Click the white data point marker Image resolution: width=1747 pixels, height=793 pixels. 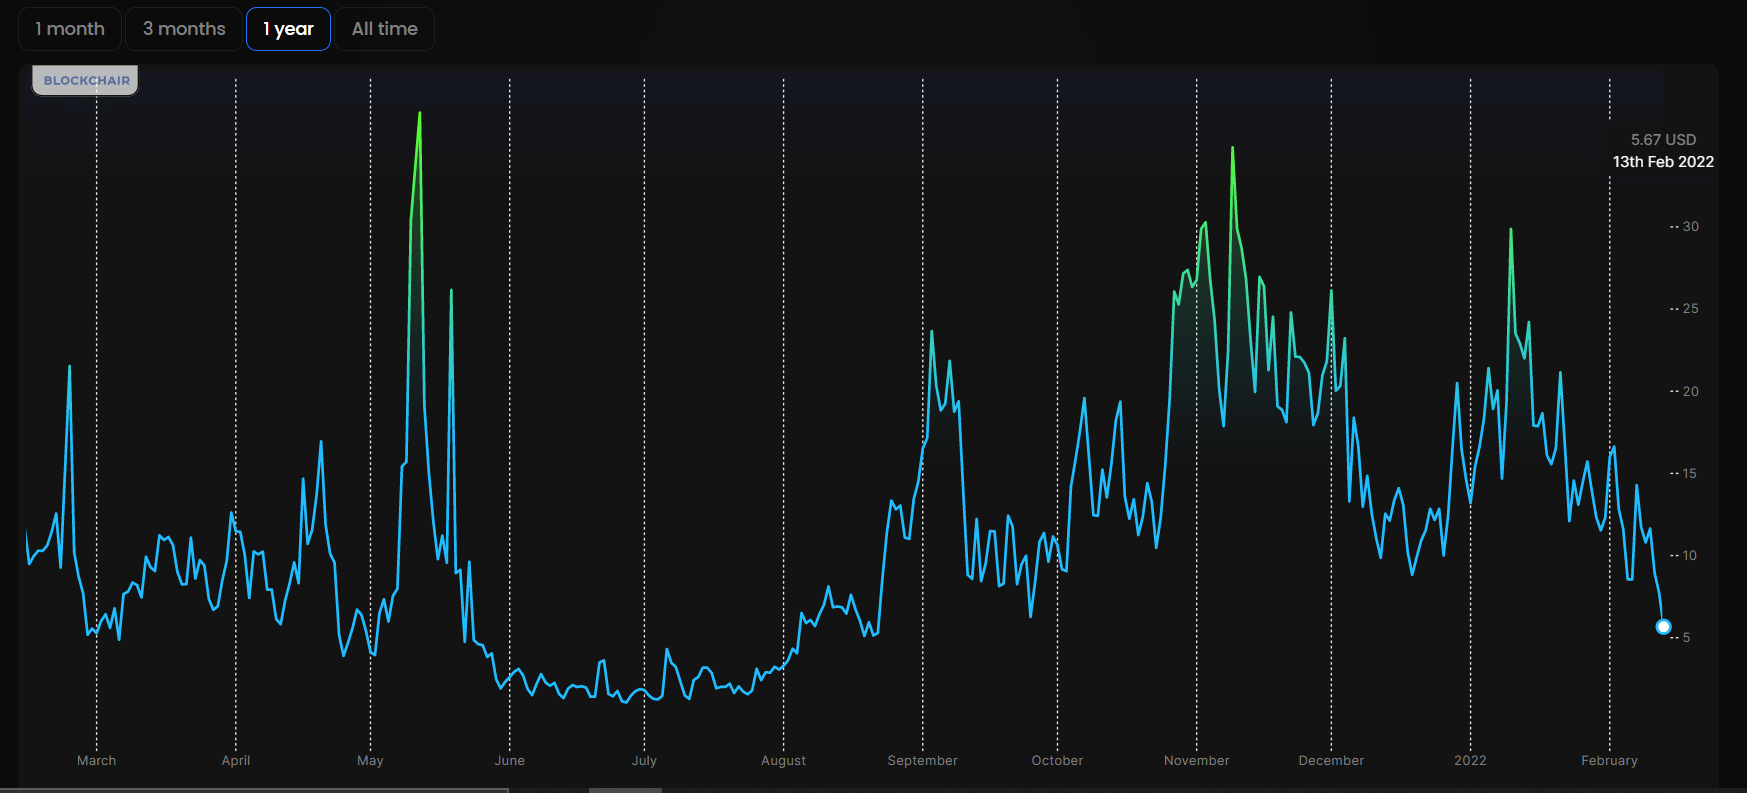click(x=1663, y=627)
